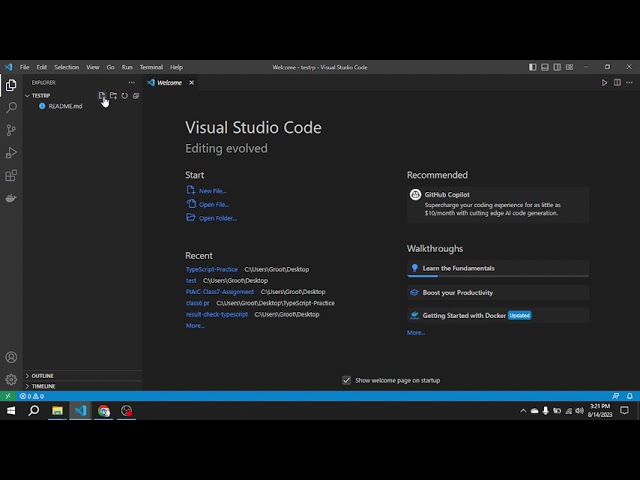
Task: Open Windows Start menu
Action: click(x=11, y=411)
